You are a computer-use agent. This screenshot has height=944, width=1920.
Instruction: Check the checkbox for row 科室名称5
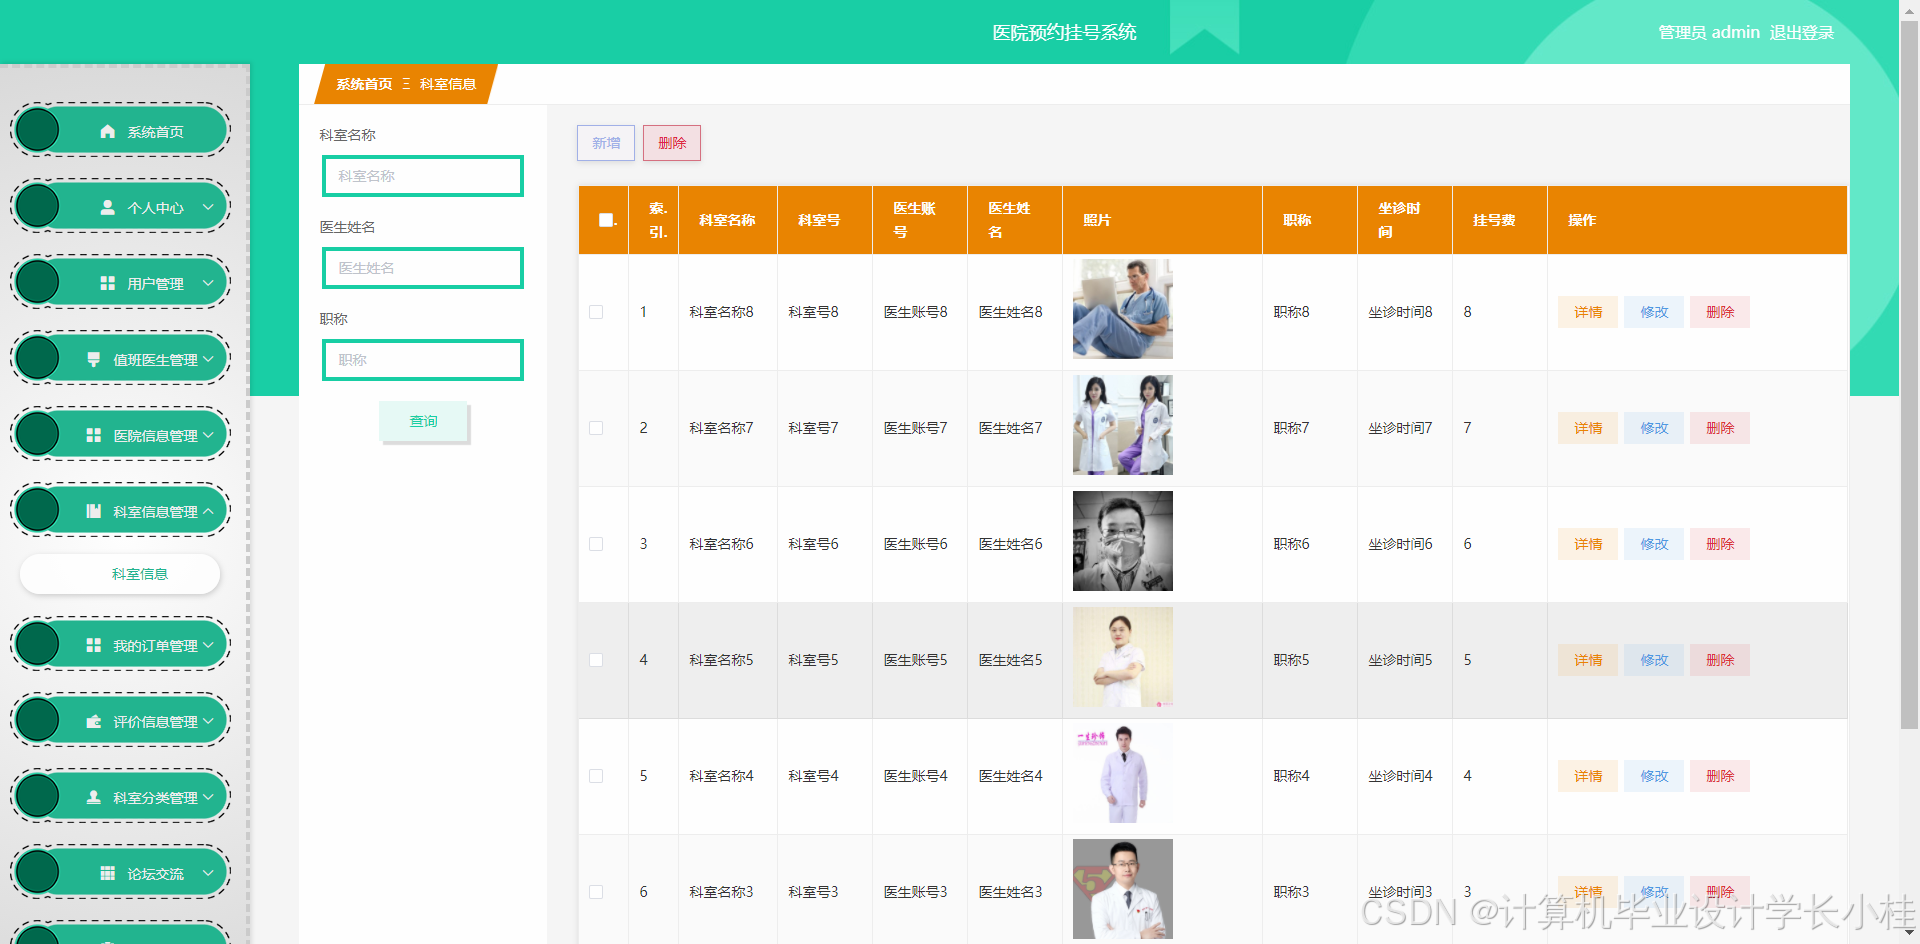pyautogui.click(x=596, y=660)
